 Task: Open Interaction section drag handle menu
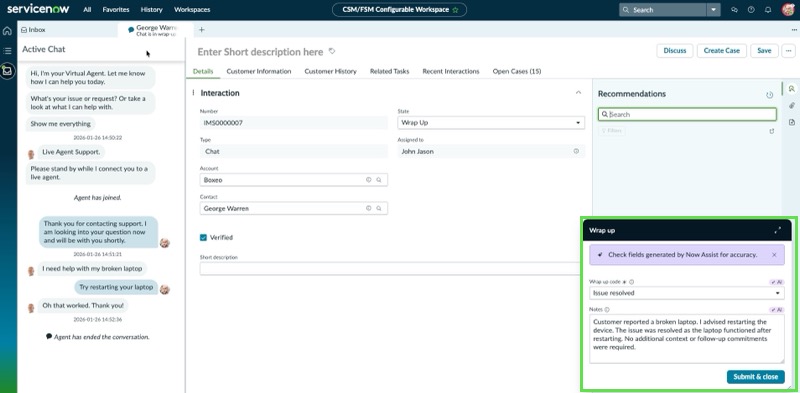click(193, 93)
